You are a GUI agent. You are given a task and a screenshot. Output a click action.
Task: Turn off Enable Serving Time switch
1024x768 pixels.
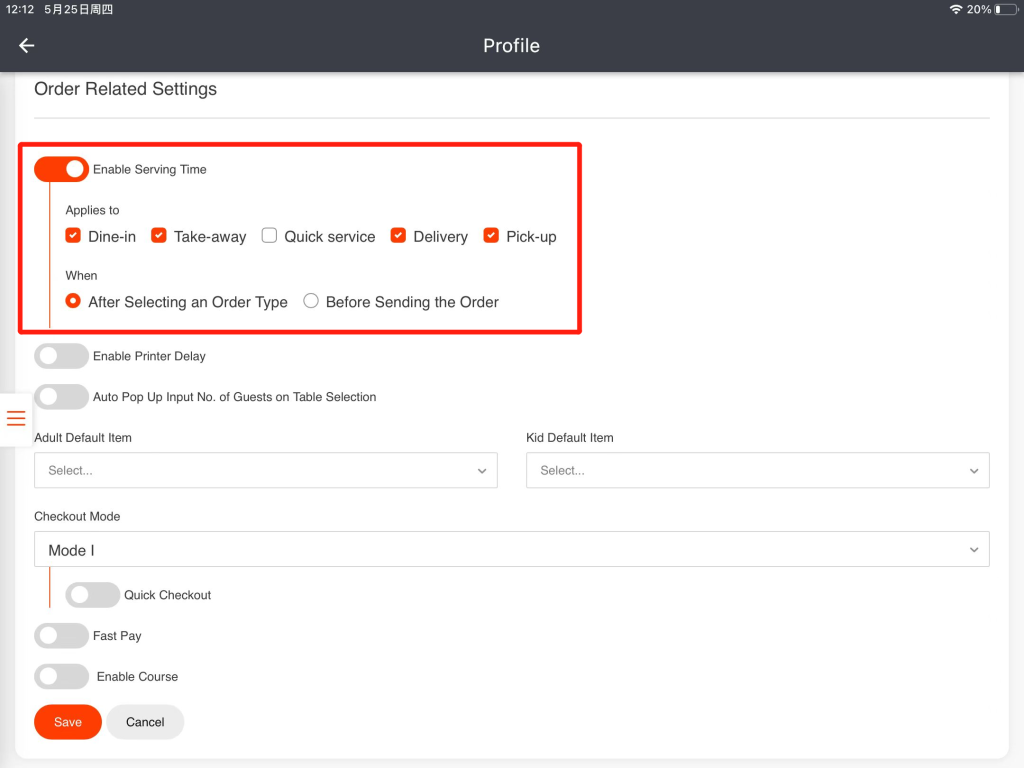point(61,169)
